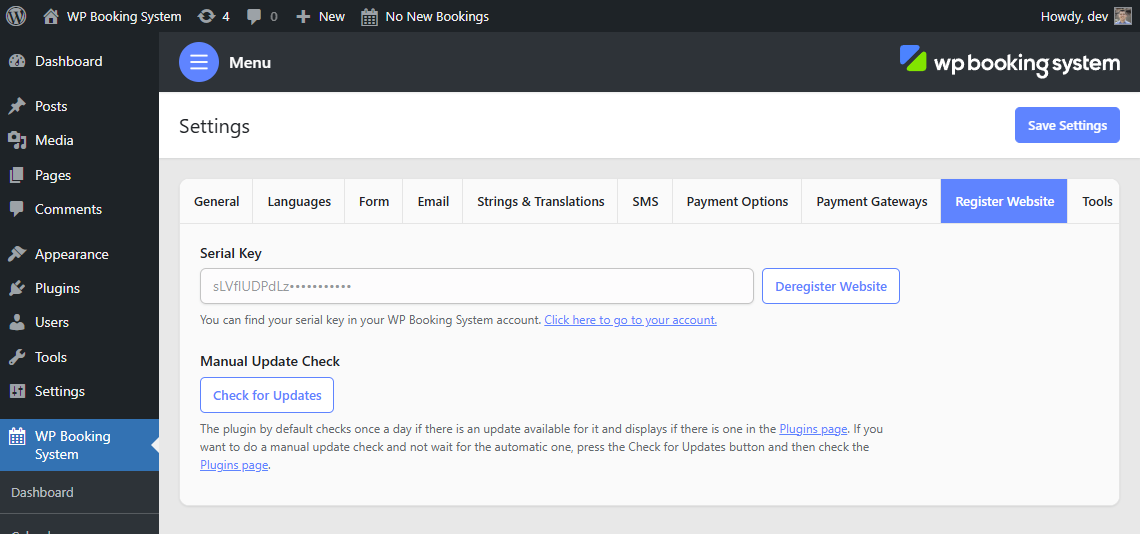Open the sidebar Tools menu
This screenshot has width=1140, height=534.
50,357
